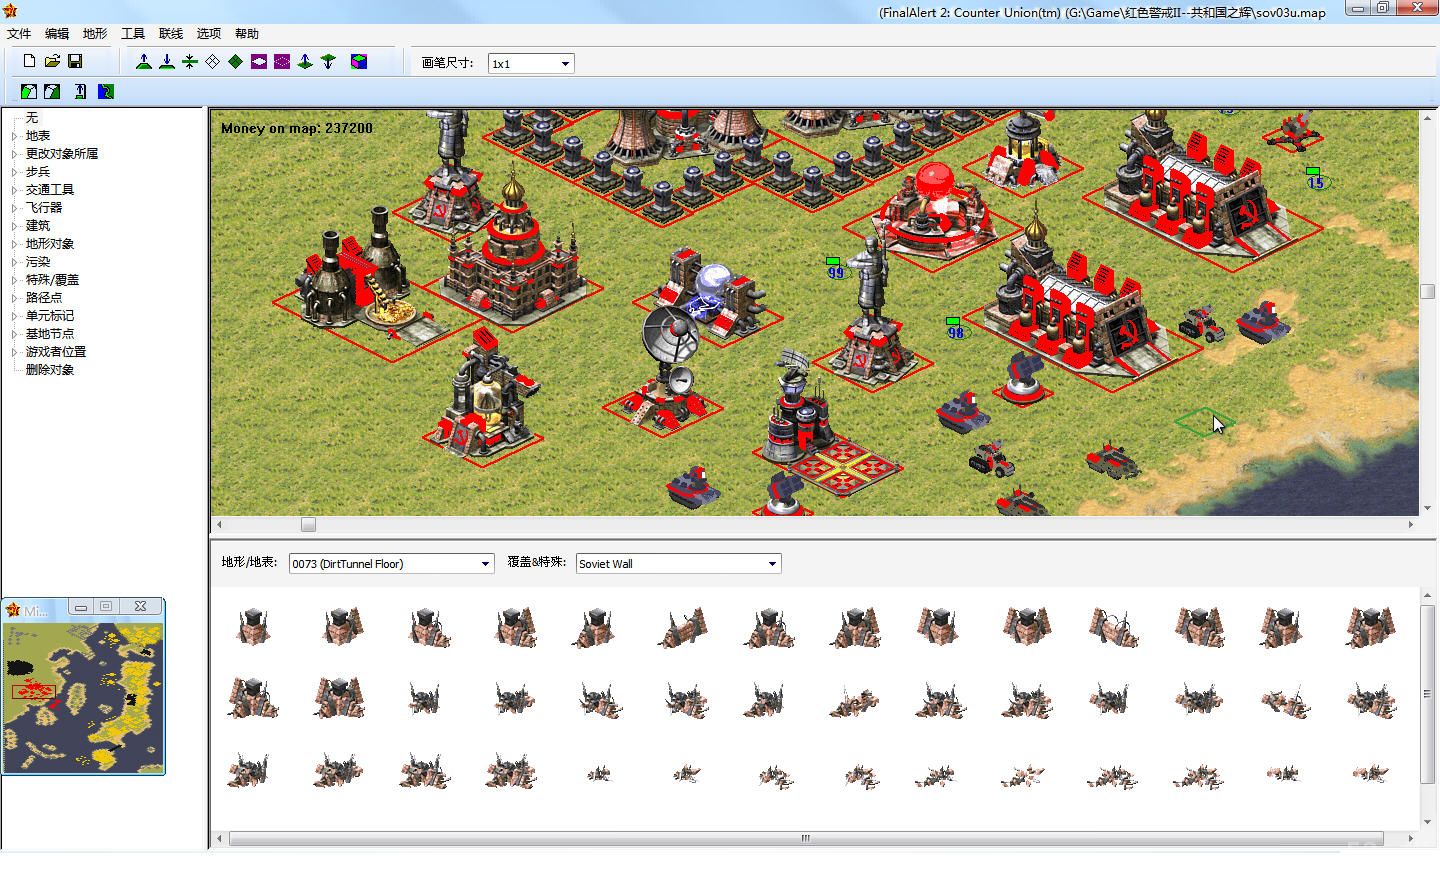Pick the first wall tile in the middle row
Image resolution: width=1440 pixels, height=870 pixels.
pos(253,698)
